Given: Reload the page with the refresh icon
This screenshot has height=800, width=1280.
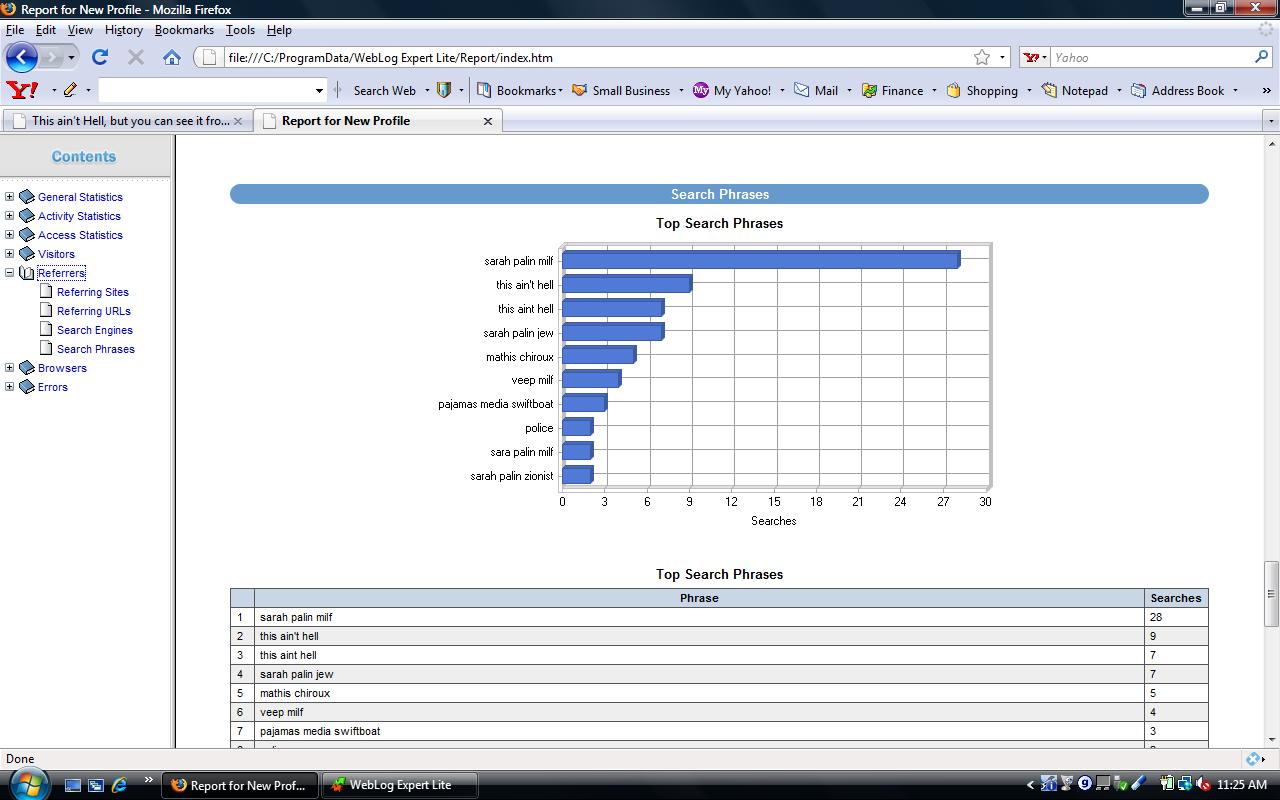Looking at the screenshot, I should pos(100,57).
